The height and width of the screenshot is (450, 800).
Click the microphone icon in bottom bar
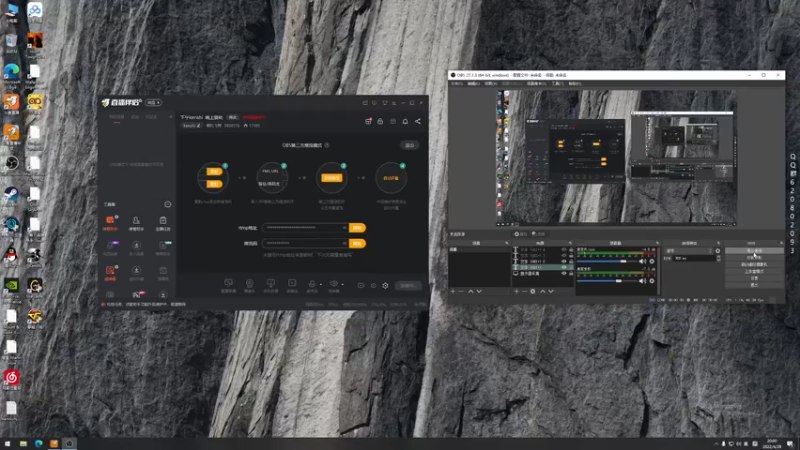point(312,284)
